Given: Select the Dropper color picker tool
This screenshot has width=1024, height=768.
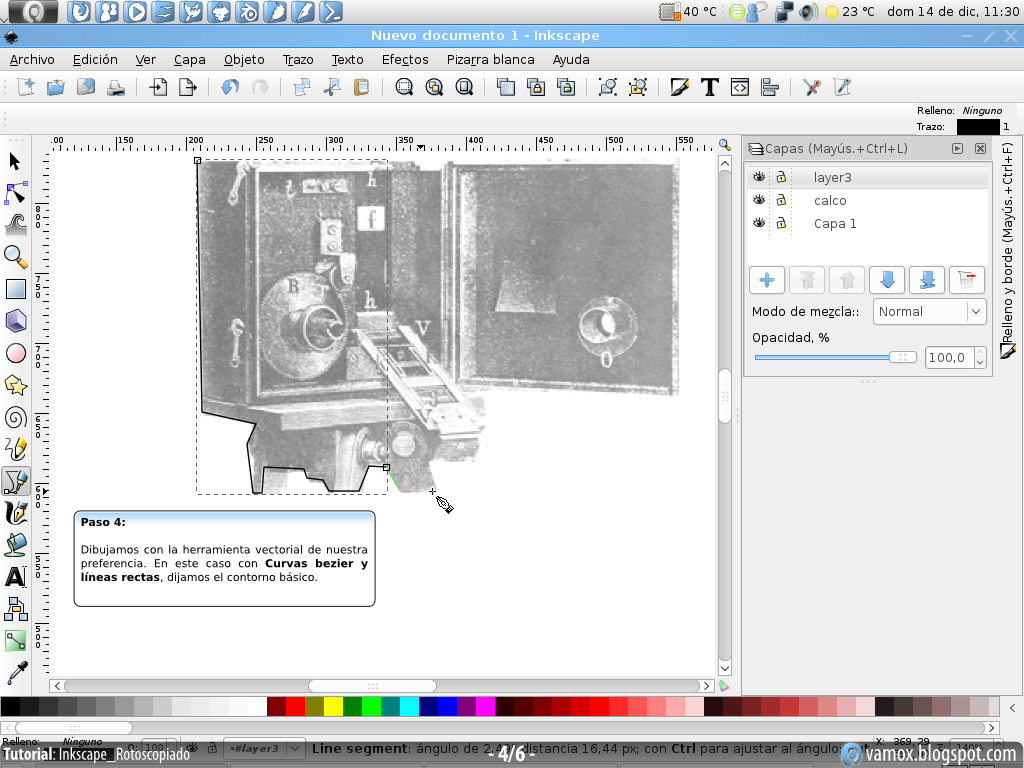Looking at the screenshot, I should pos(16,673).
